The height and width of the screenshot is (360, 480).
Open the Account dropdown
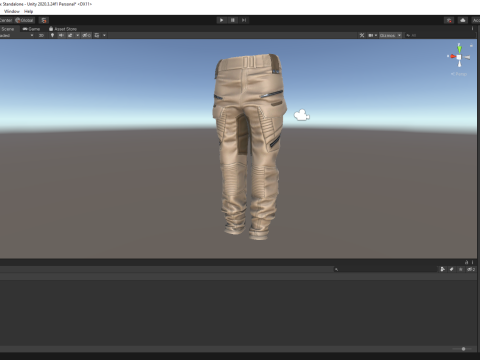pos(476,20)
